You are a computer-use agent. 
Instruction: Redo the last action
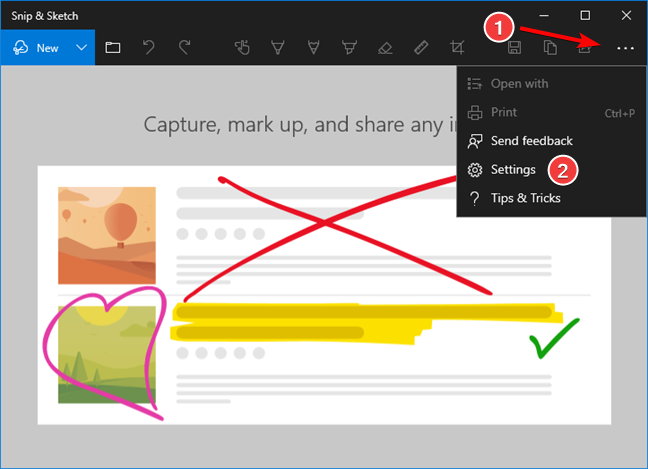[184, 48]
